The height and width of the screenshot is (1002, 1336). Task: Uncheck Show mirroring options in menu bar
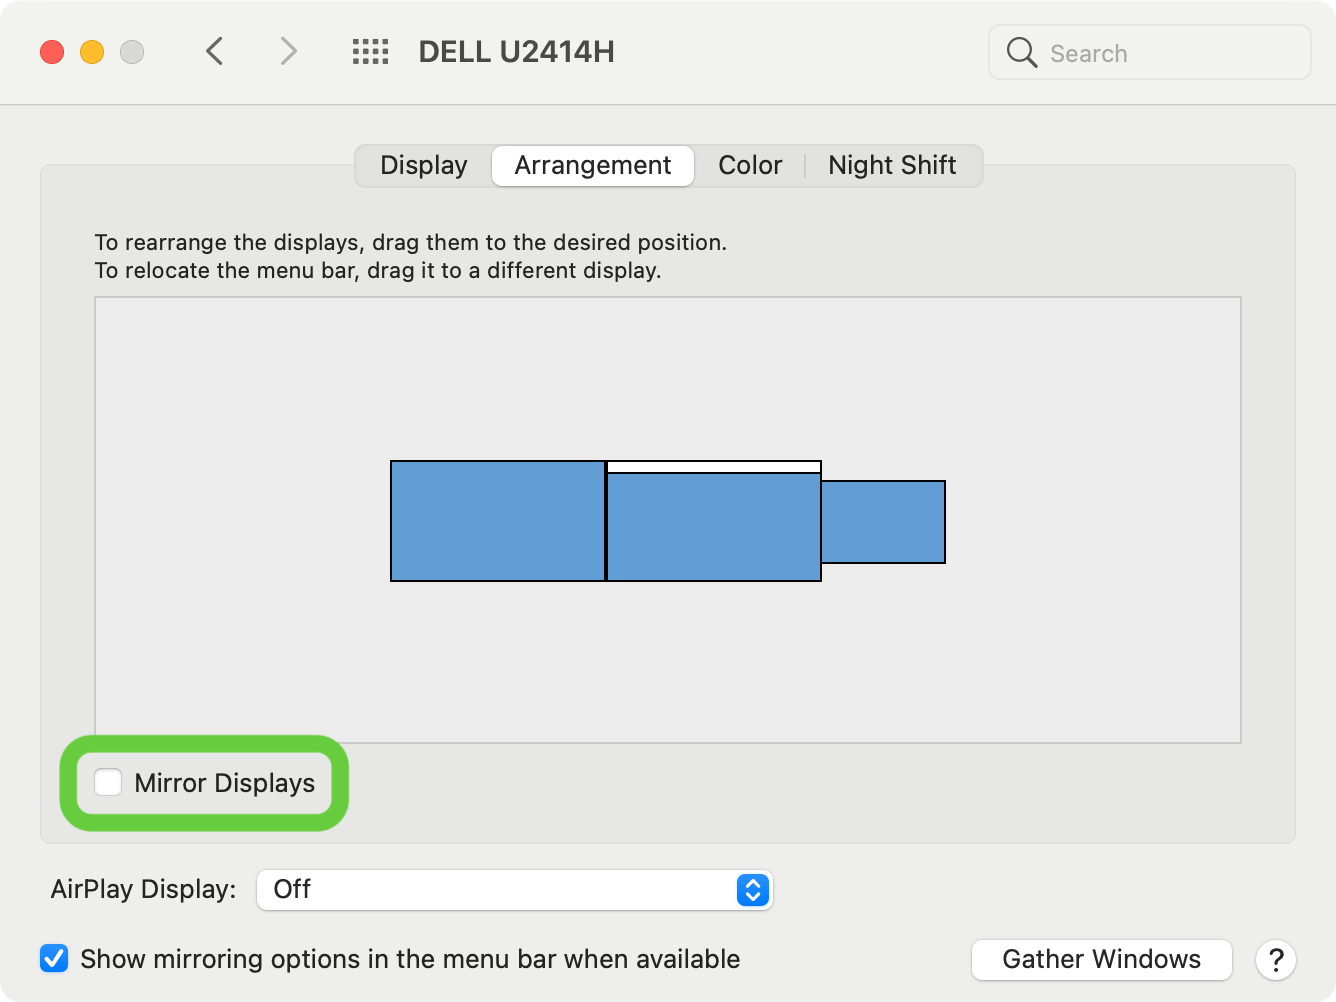(54, 959)
